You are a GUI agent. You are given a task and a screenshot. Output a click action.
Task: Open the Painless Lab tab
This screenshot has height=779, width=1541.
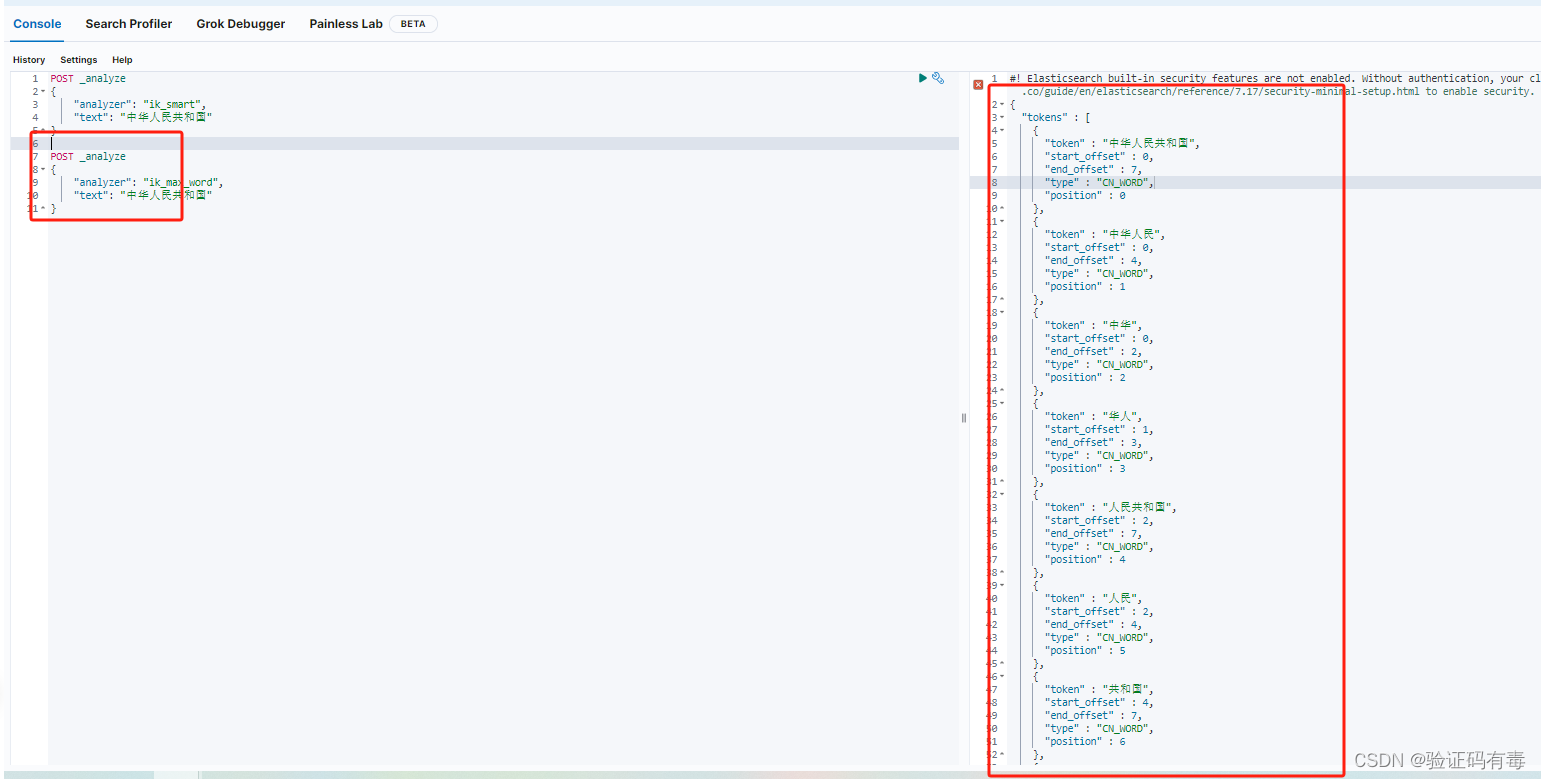(346, 23)
